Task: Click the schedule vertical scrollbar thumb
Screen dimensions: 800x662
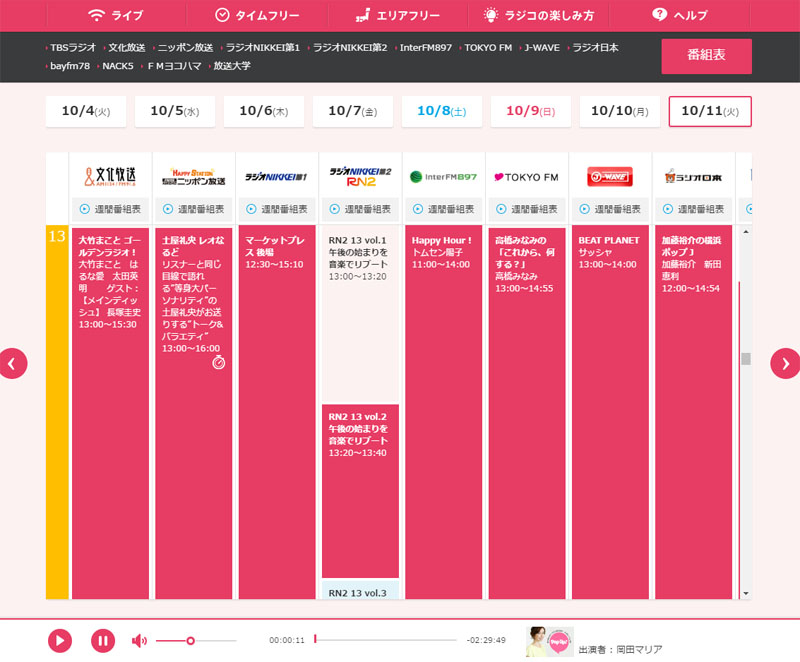Action: coord(746,359)
